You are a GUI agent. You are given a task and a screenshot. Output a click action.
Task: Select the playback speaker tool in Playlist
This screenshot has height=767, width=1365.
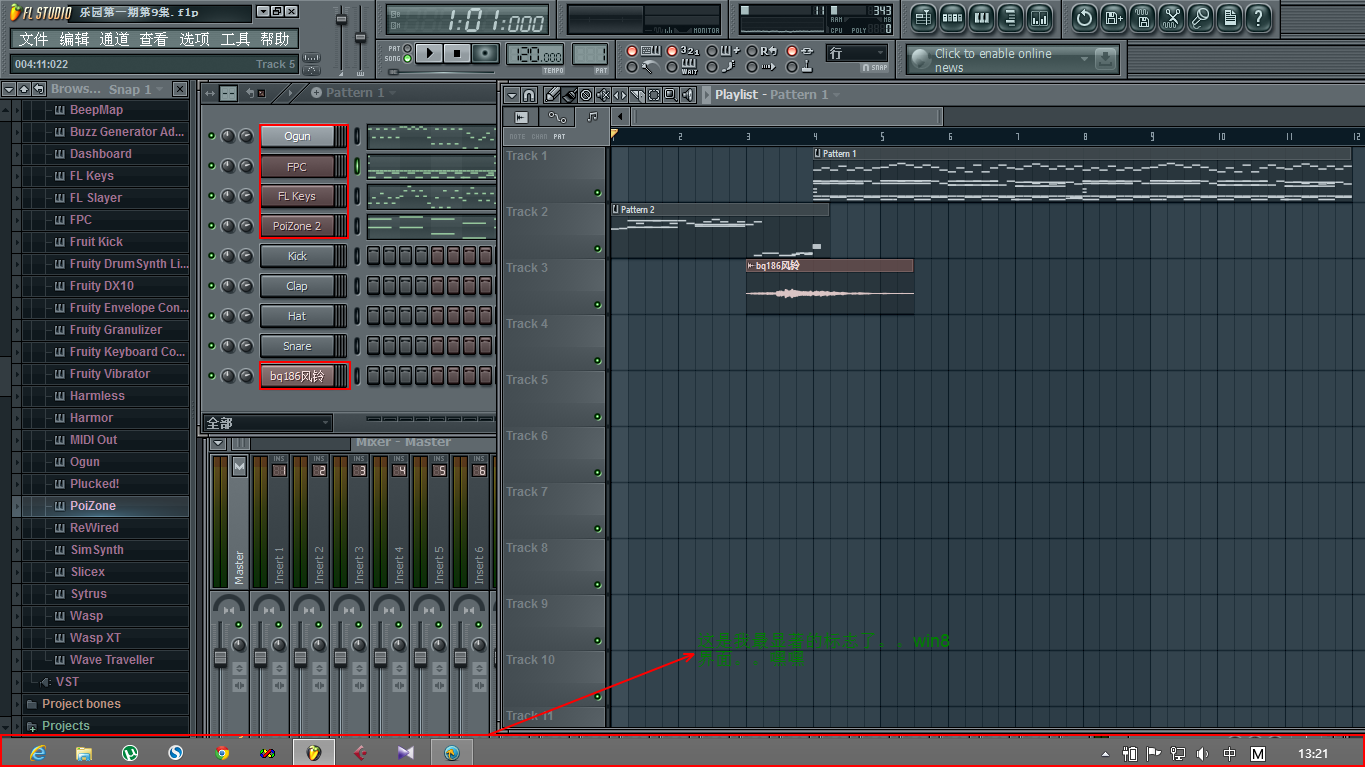pos(687,95)
